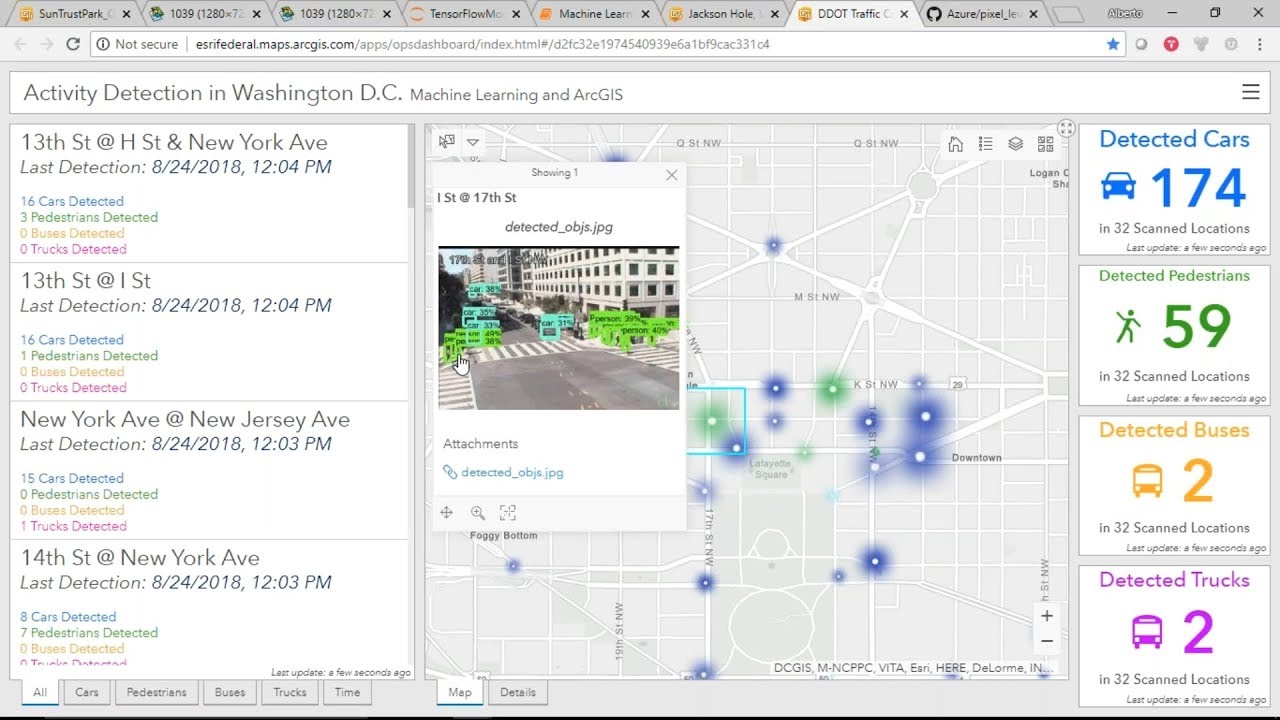This screenshot has height=720, width=1280.
Task: Click the browser reload button
Action: [x=72, y=44]
